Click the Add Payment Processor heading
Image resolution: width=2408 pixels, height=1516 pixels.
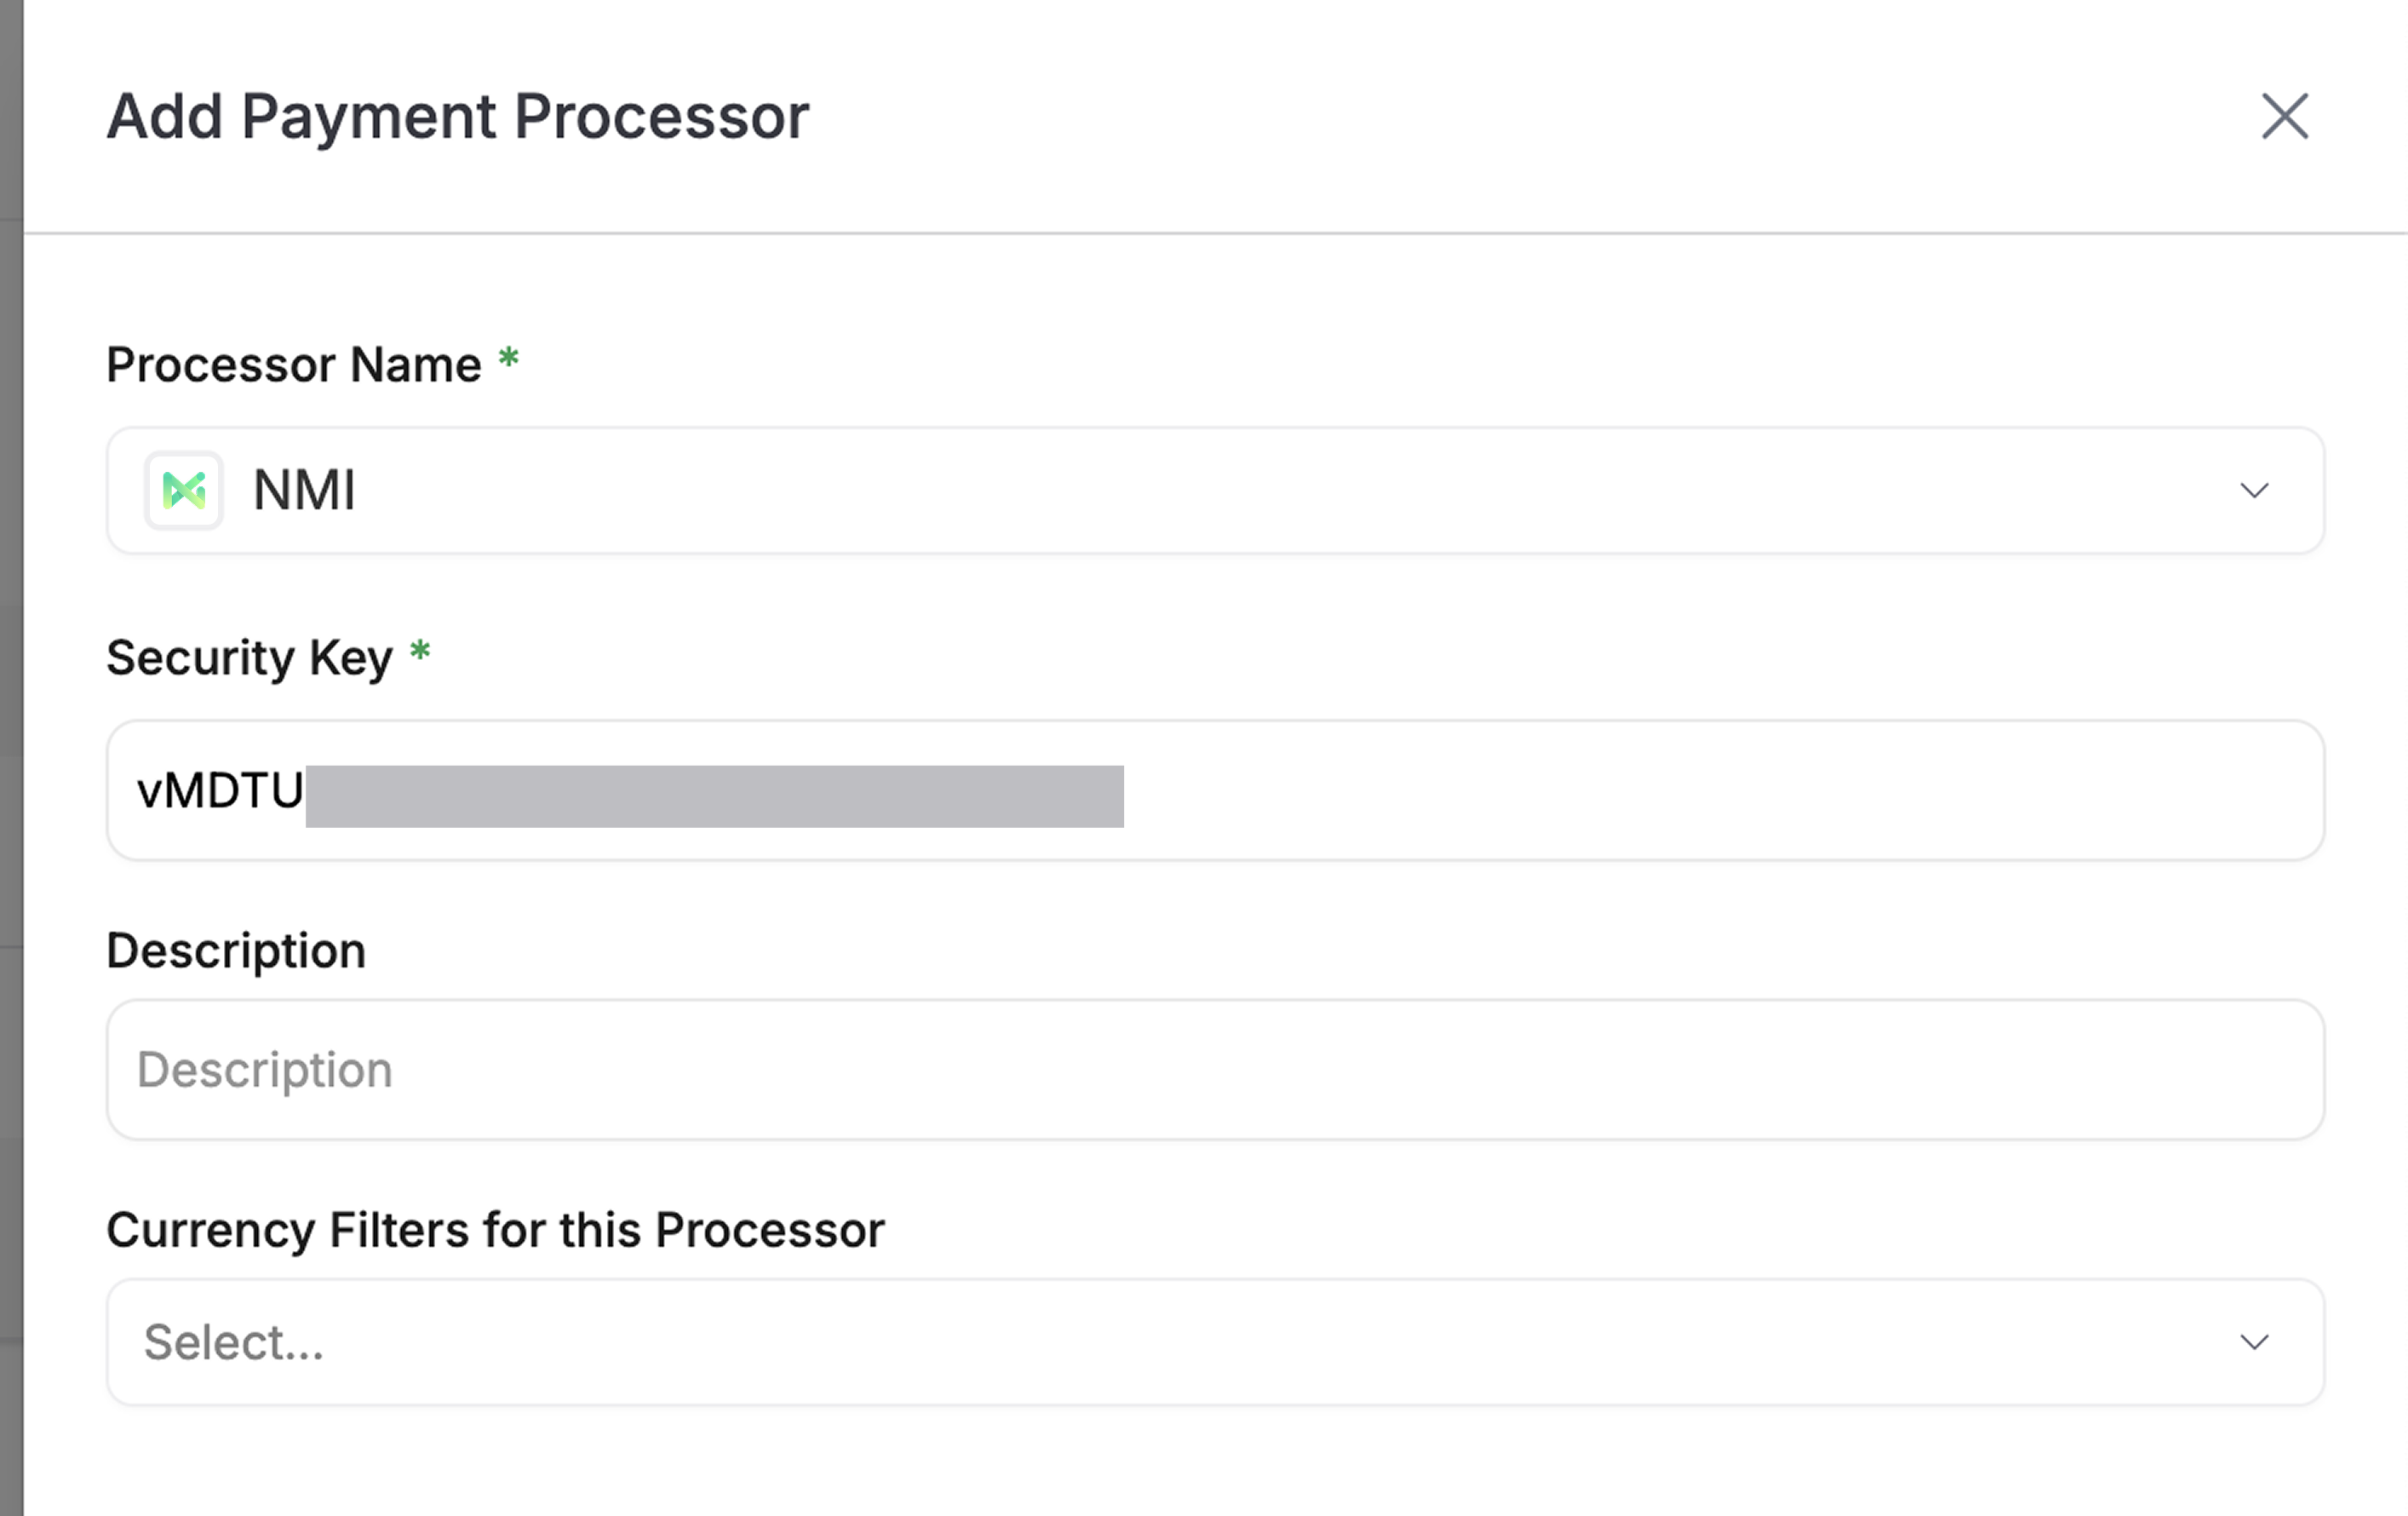[x=458, y=116]
